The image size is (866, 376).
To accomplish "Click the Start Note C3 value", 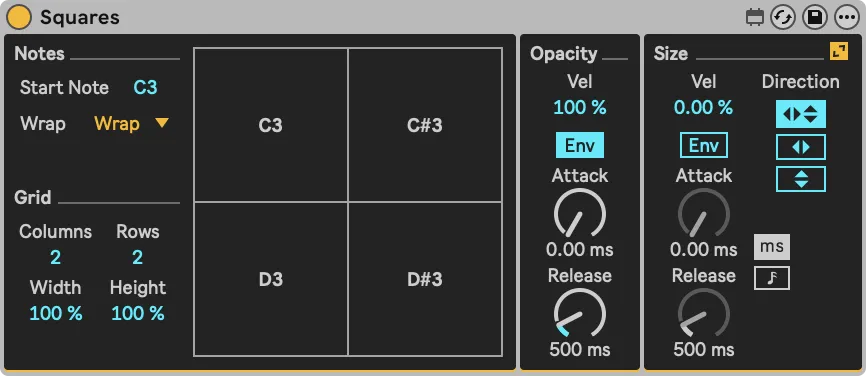I will click(145, 87).
